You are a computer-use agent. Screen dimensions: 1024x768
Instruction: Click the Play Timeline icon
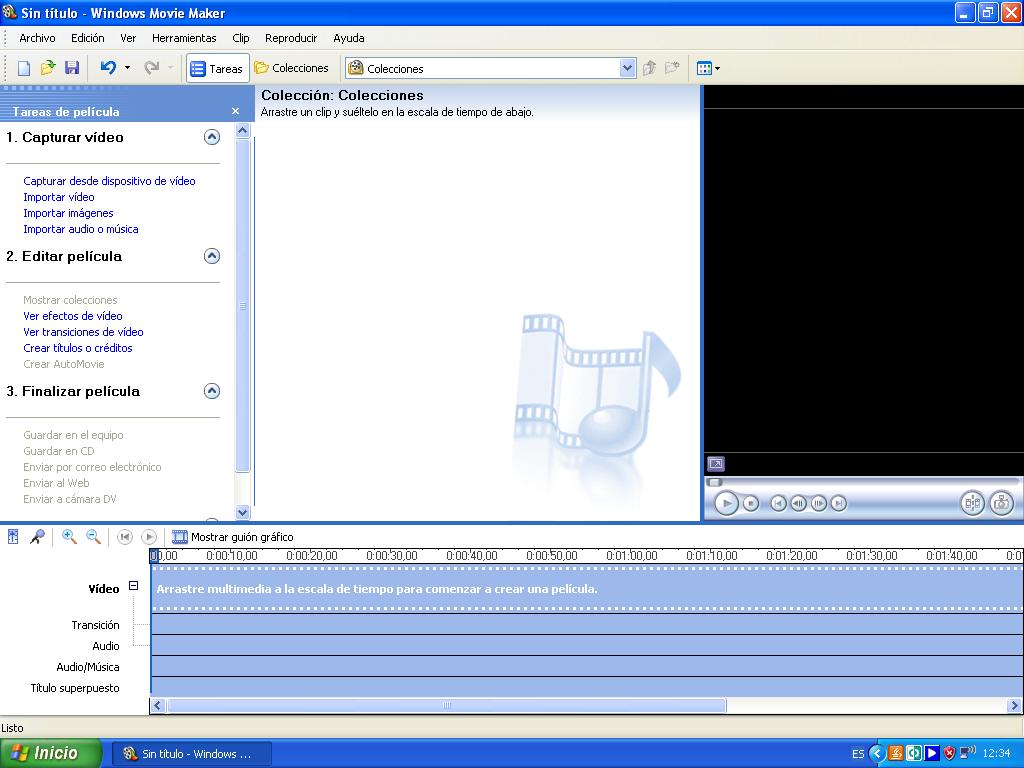pos(149,537)
